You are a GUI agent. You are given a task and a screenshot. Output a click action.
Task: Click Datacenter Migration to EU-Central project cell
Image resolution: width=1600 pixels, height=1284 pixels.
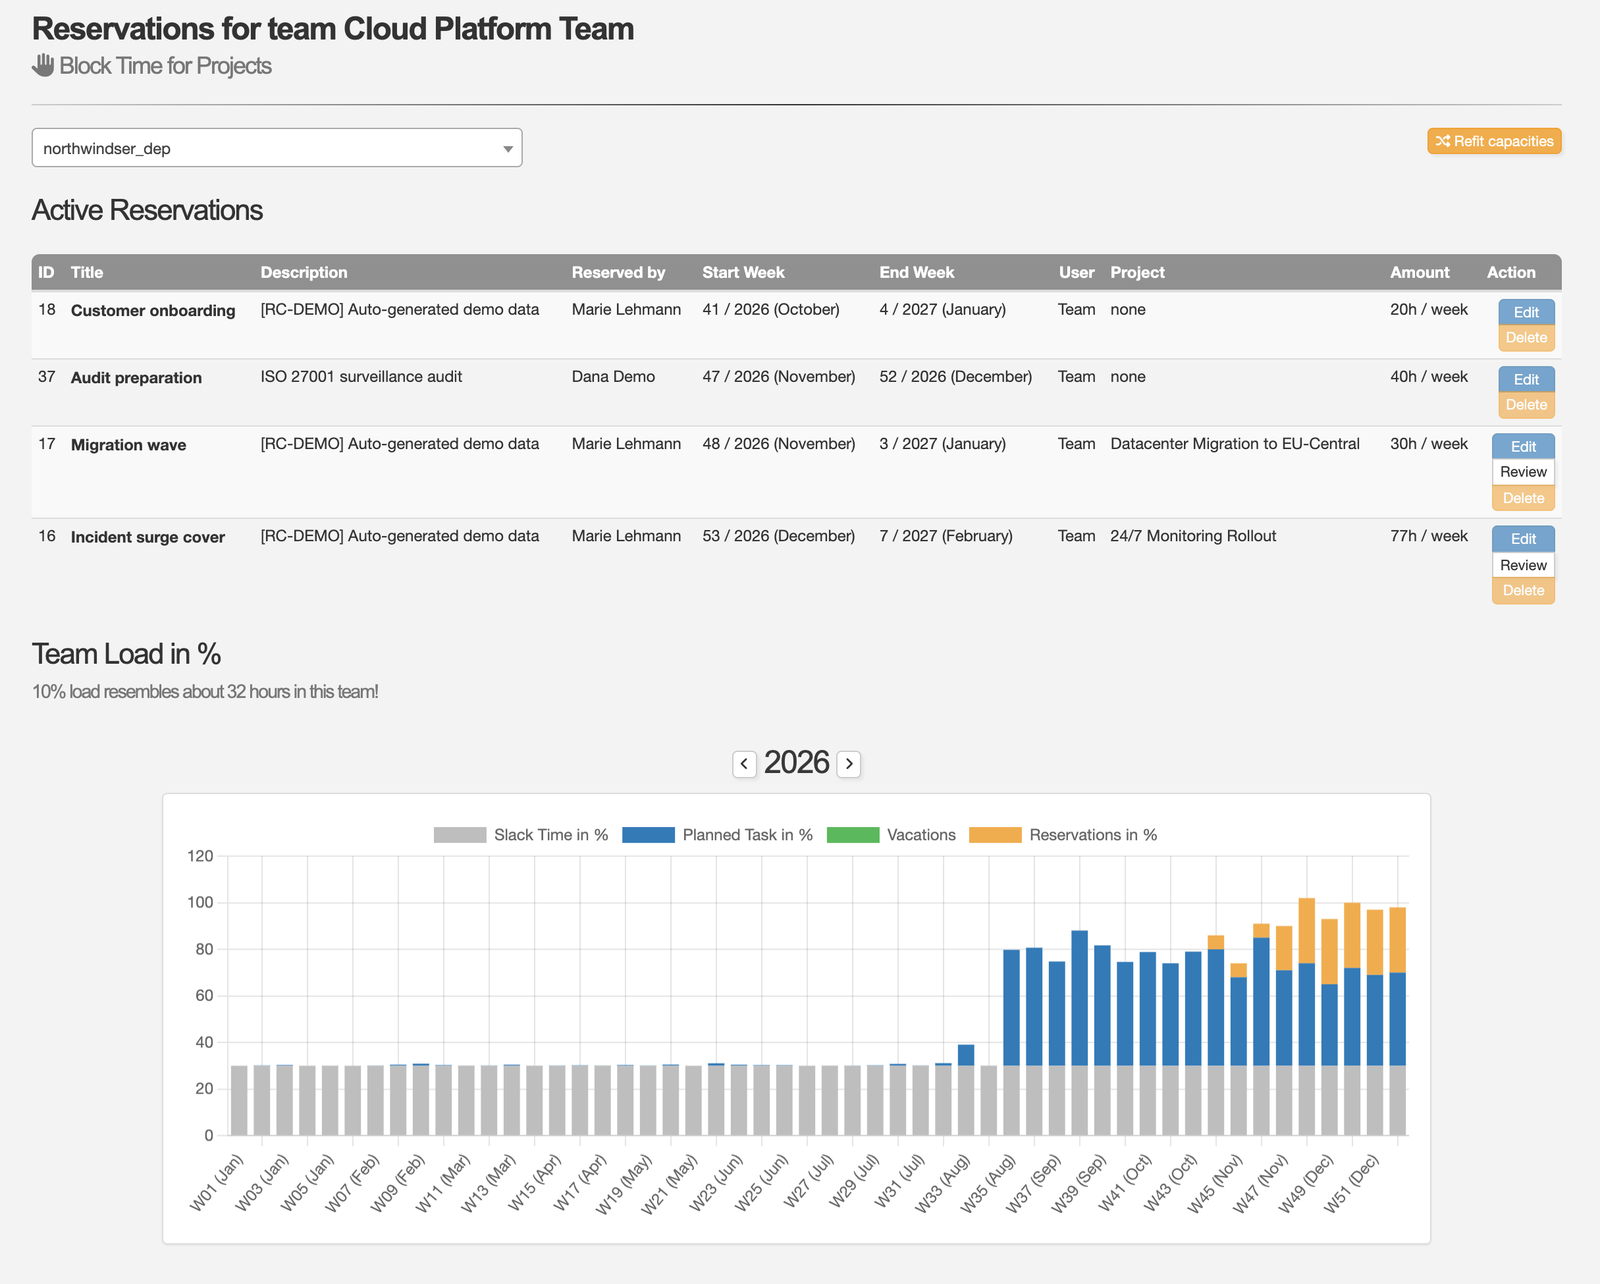(1235, 444)
